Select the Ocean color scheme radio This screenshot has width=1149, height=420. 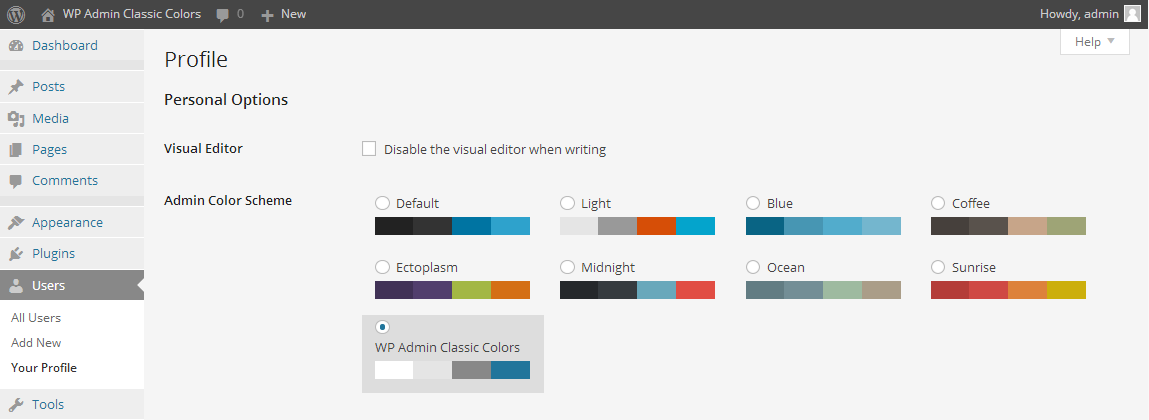click(x=753, y=267)
